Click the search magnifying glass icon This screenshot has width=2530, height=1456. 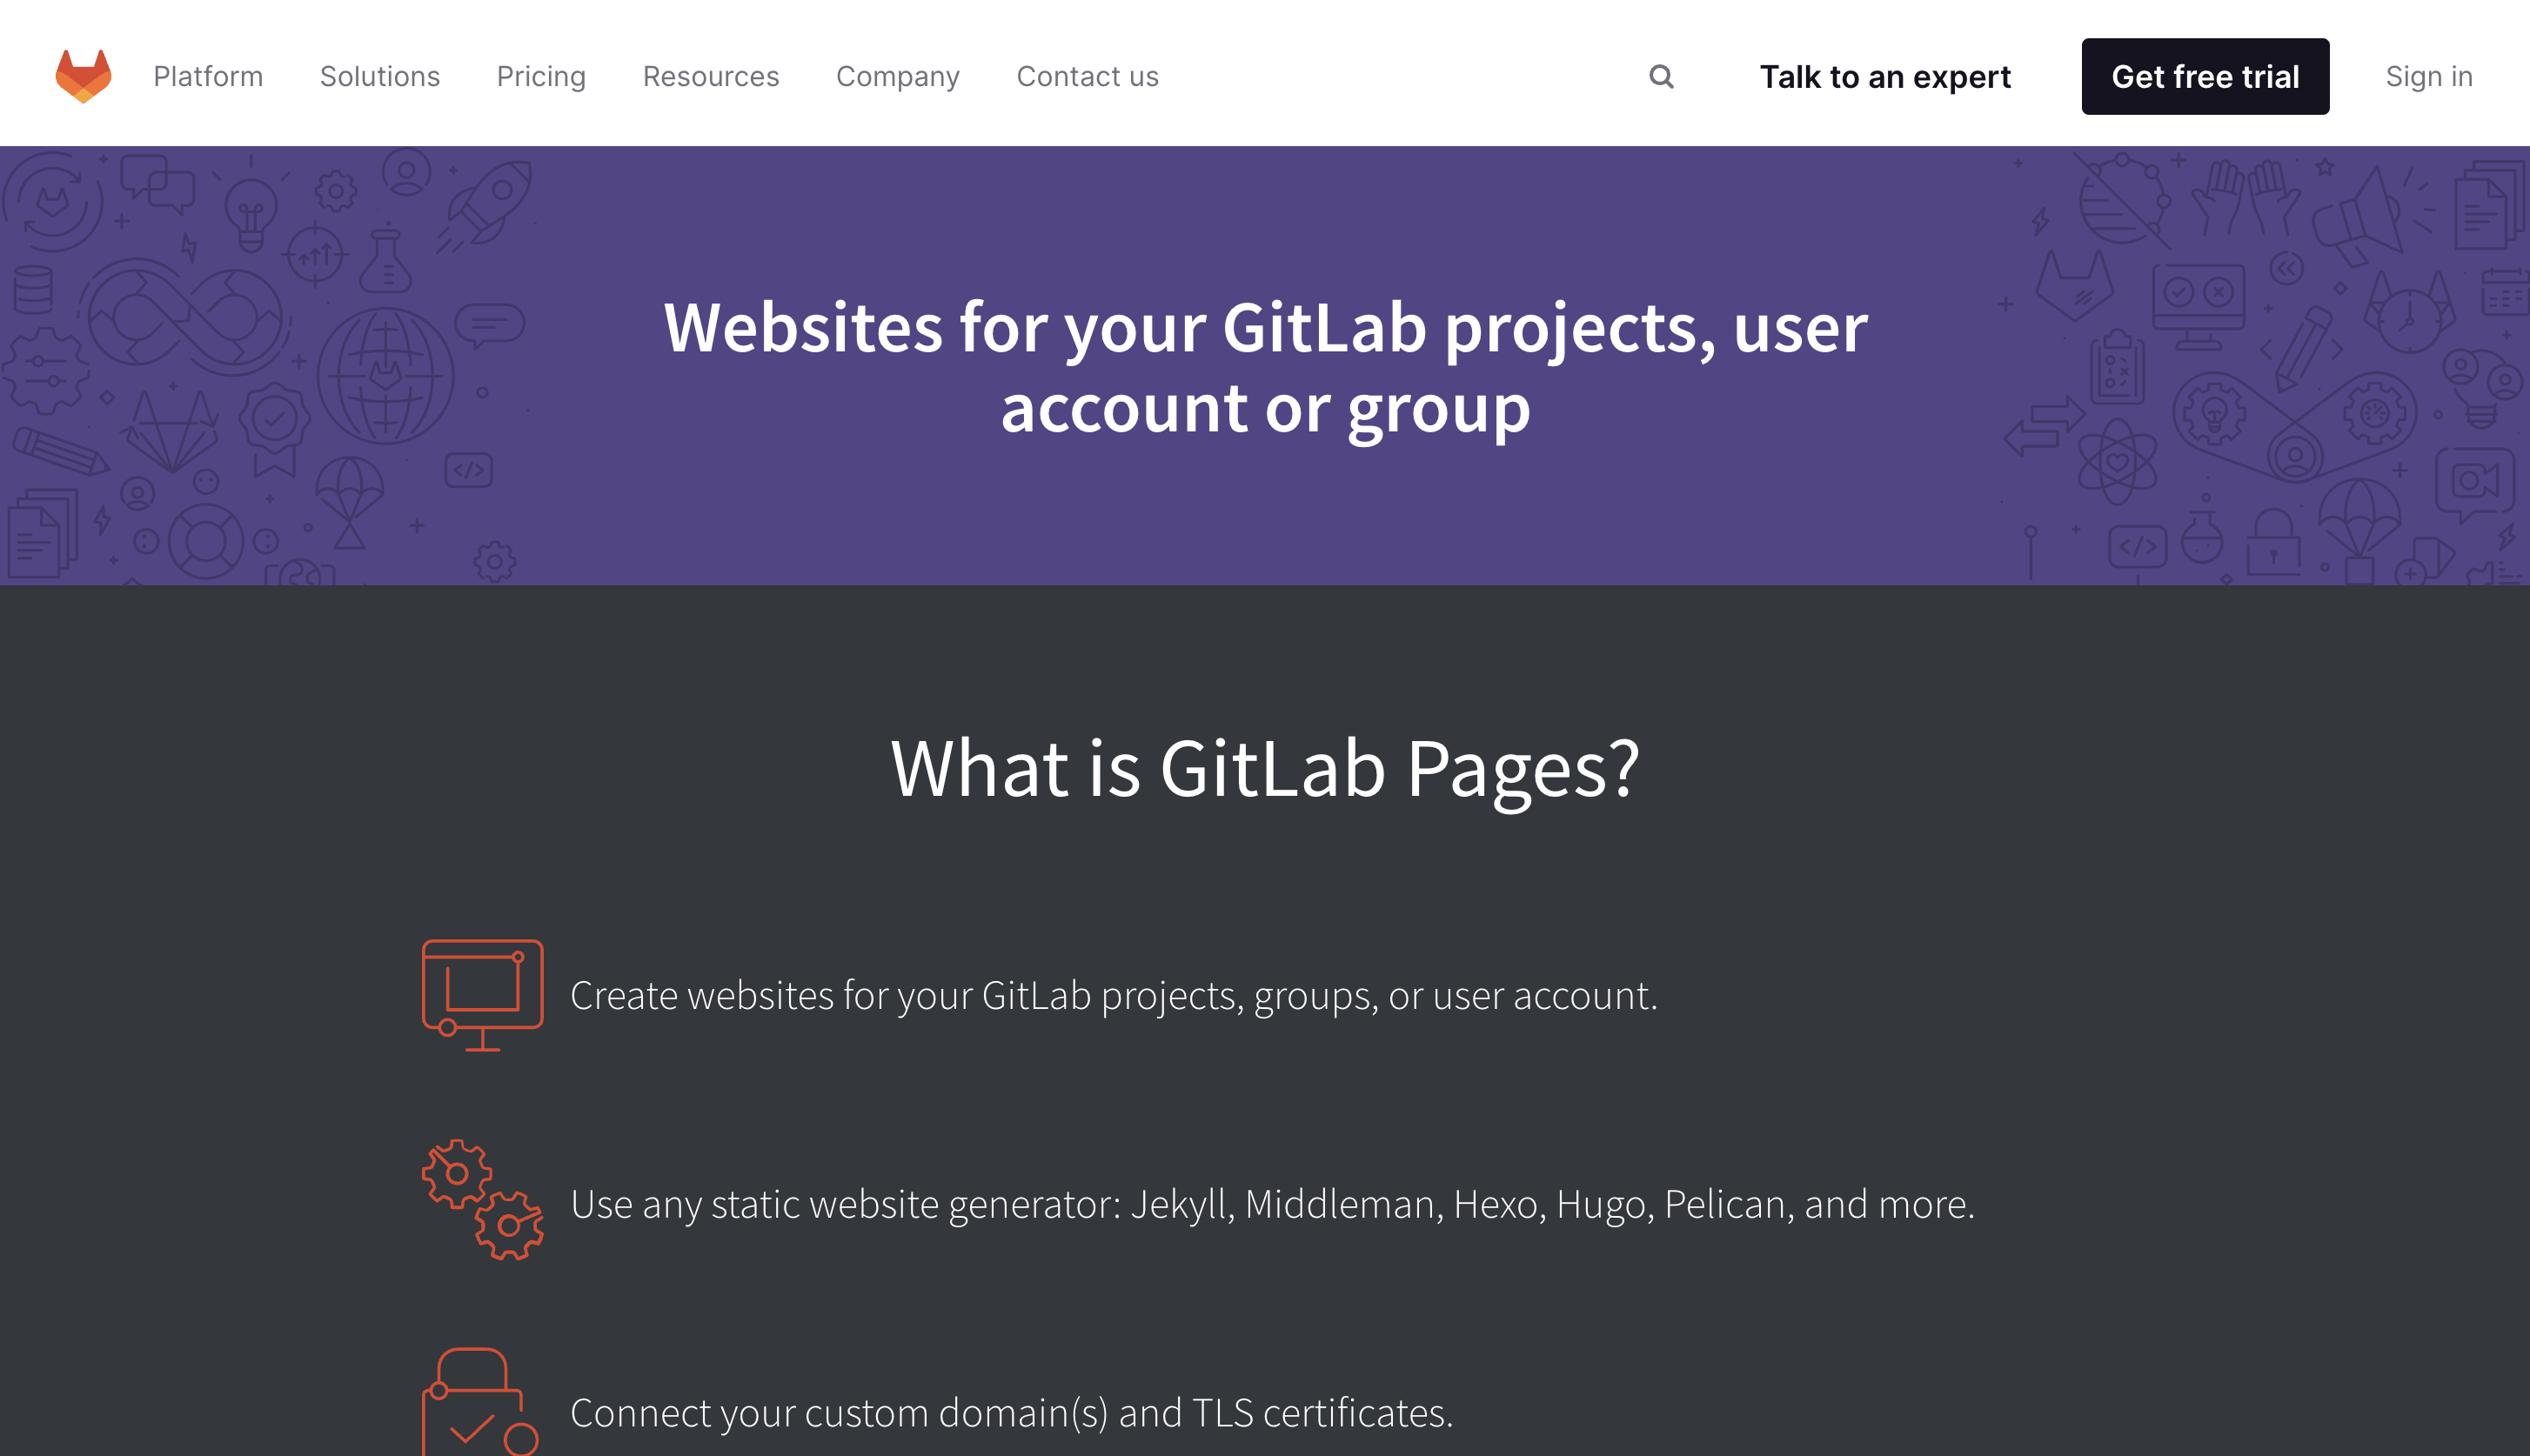tap(1659, 77)
